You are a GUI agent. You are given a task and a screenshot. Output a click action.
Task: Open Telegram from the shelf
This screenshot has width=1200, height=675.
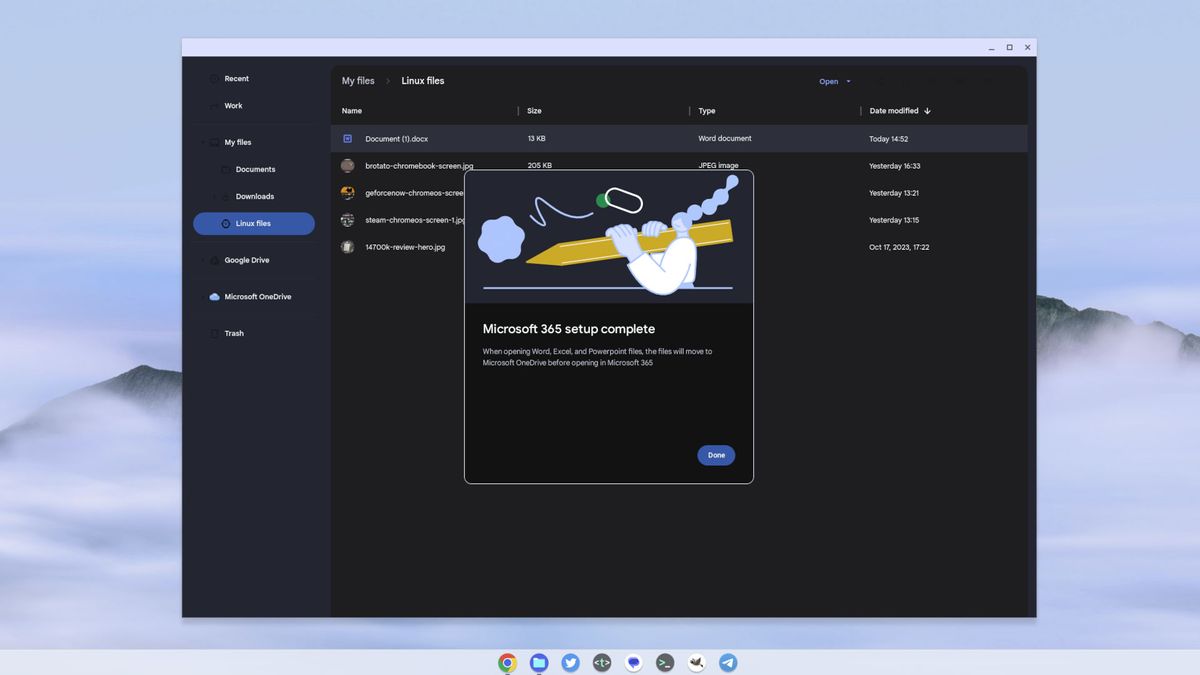[x=728, y=662]
